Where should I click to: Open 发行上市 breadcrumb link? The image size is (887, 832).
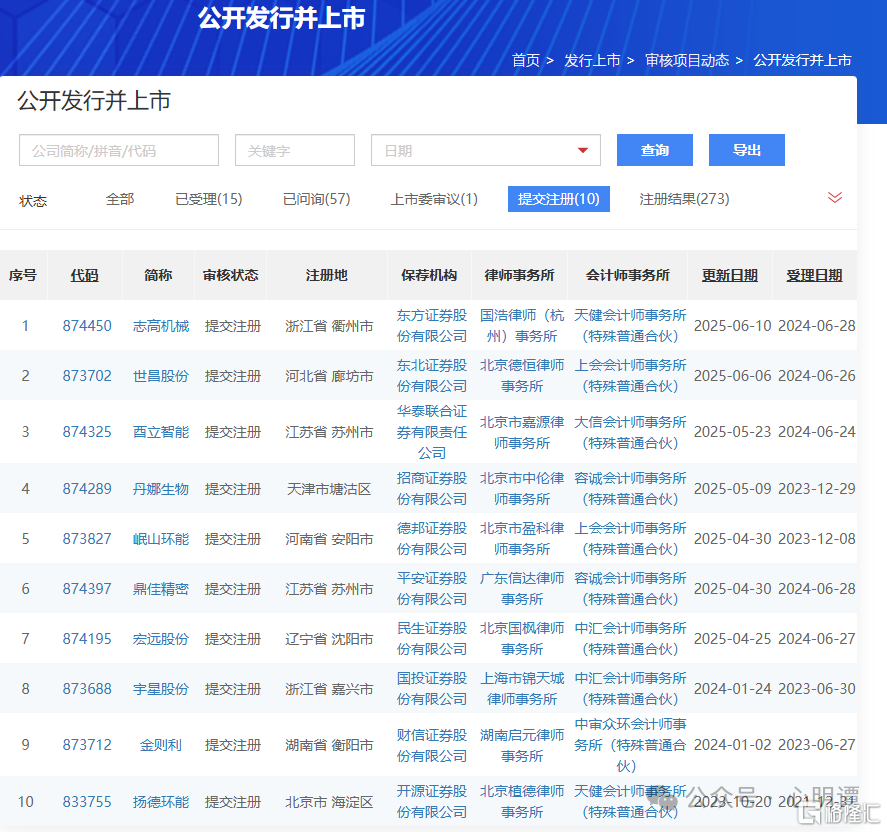tap(592, 61)
